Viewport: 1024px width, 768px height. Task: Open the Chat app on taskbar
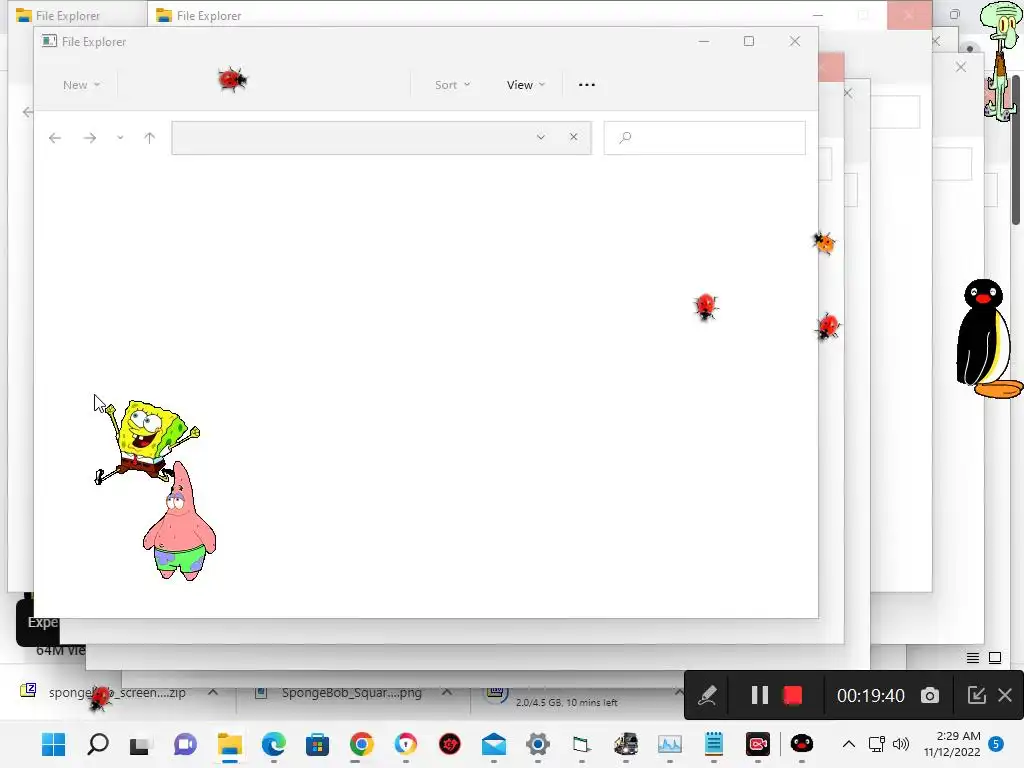pos(185,744)
